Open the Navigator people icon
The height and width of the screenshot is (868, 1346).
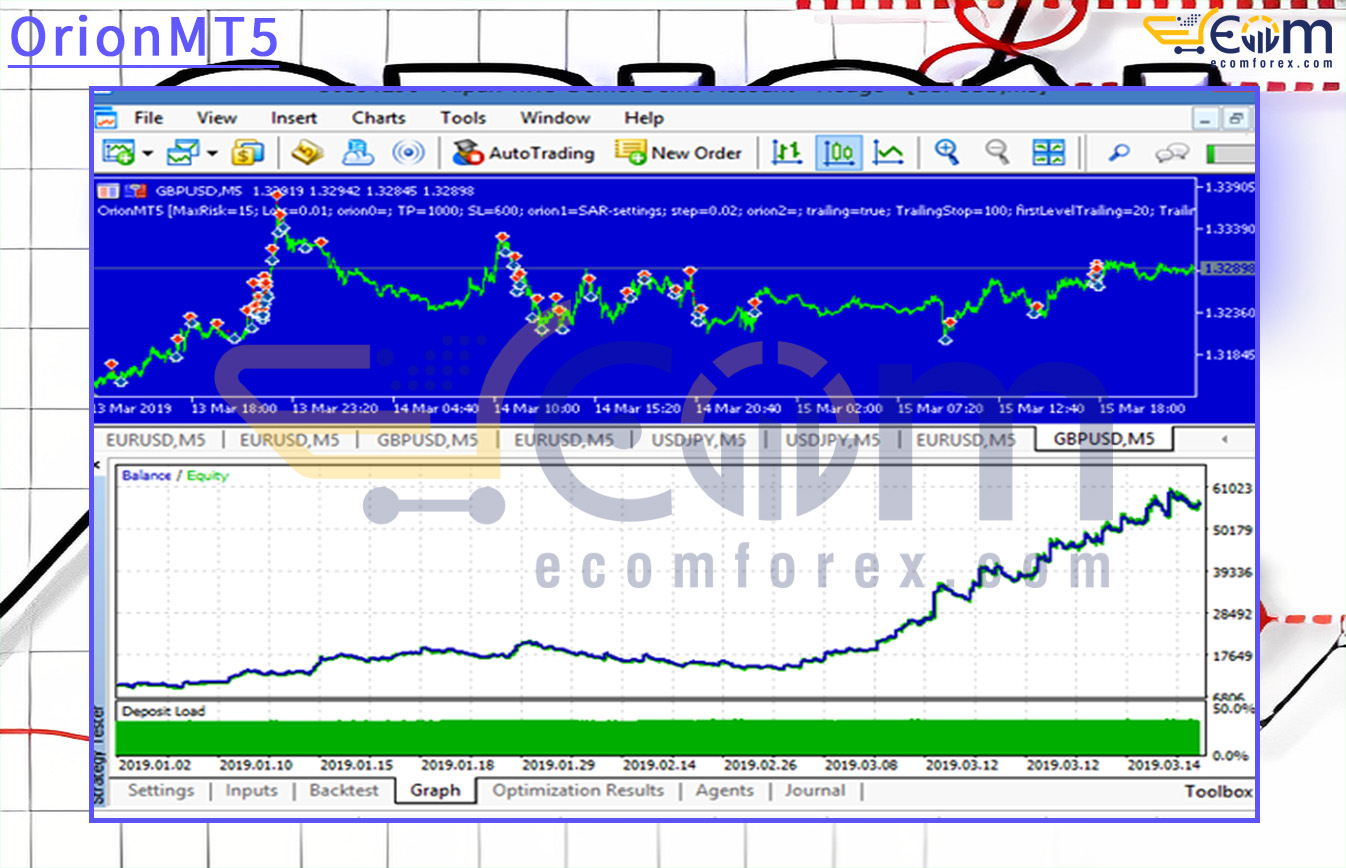click(357, 153)
